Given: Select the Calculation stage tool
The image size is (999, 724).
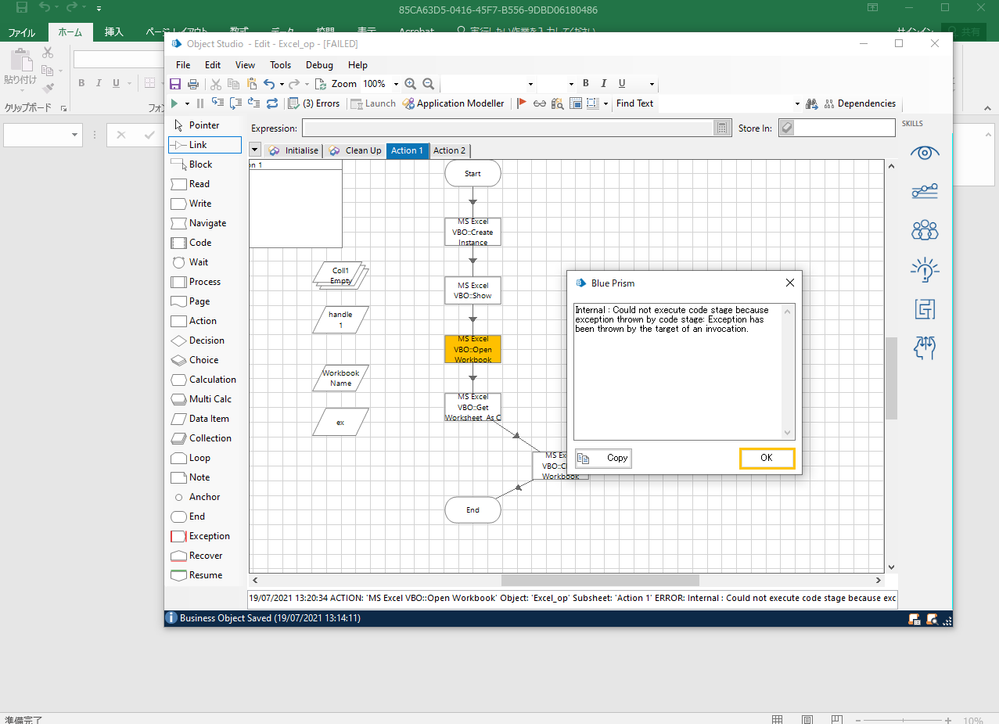Looking at the screenshot, I should (204, 380).
